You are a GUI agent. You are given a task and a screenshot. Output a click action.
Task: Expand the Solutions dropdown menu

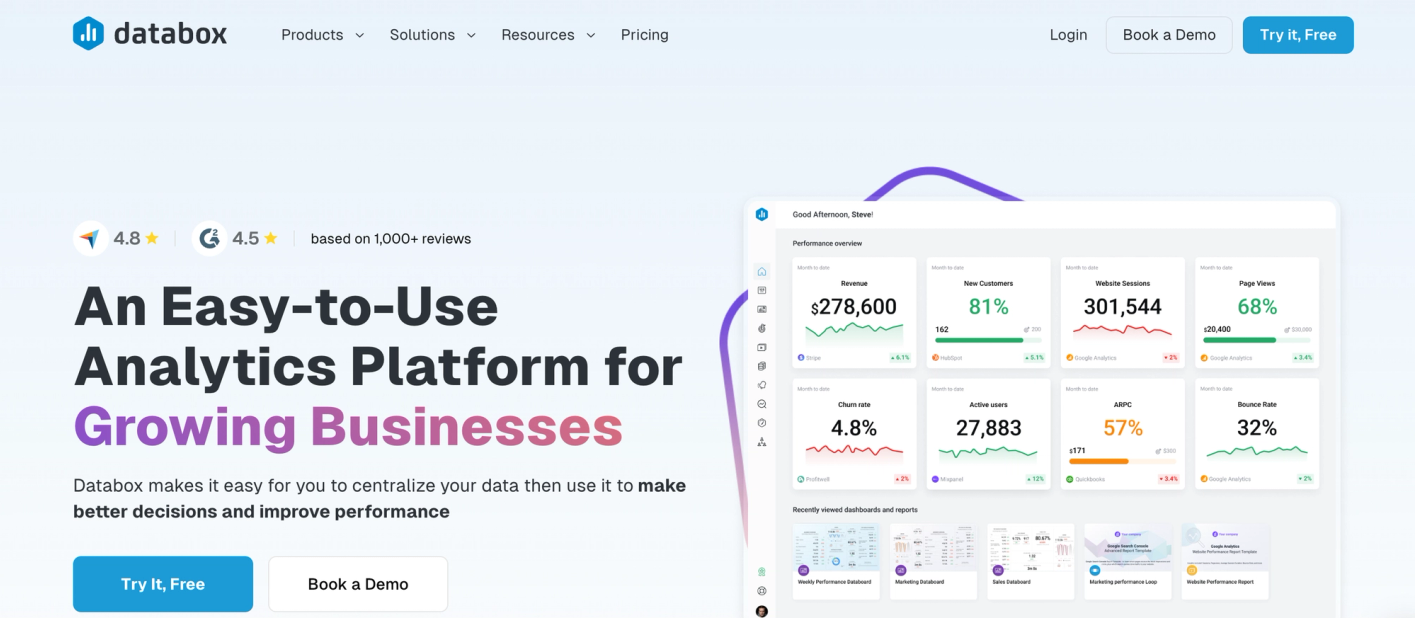tap(433, 35)
